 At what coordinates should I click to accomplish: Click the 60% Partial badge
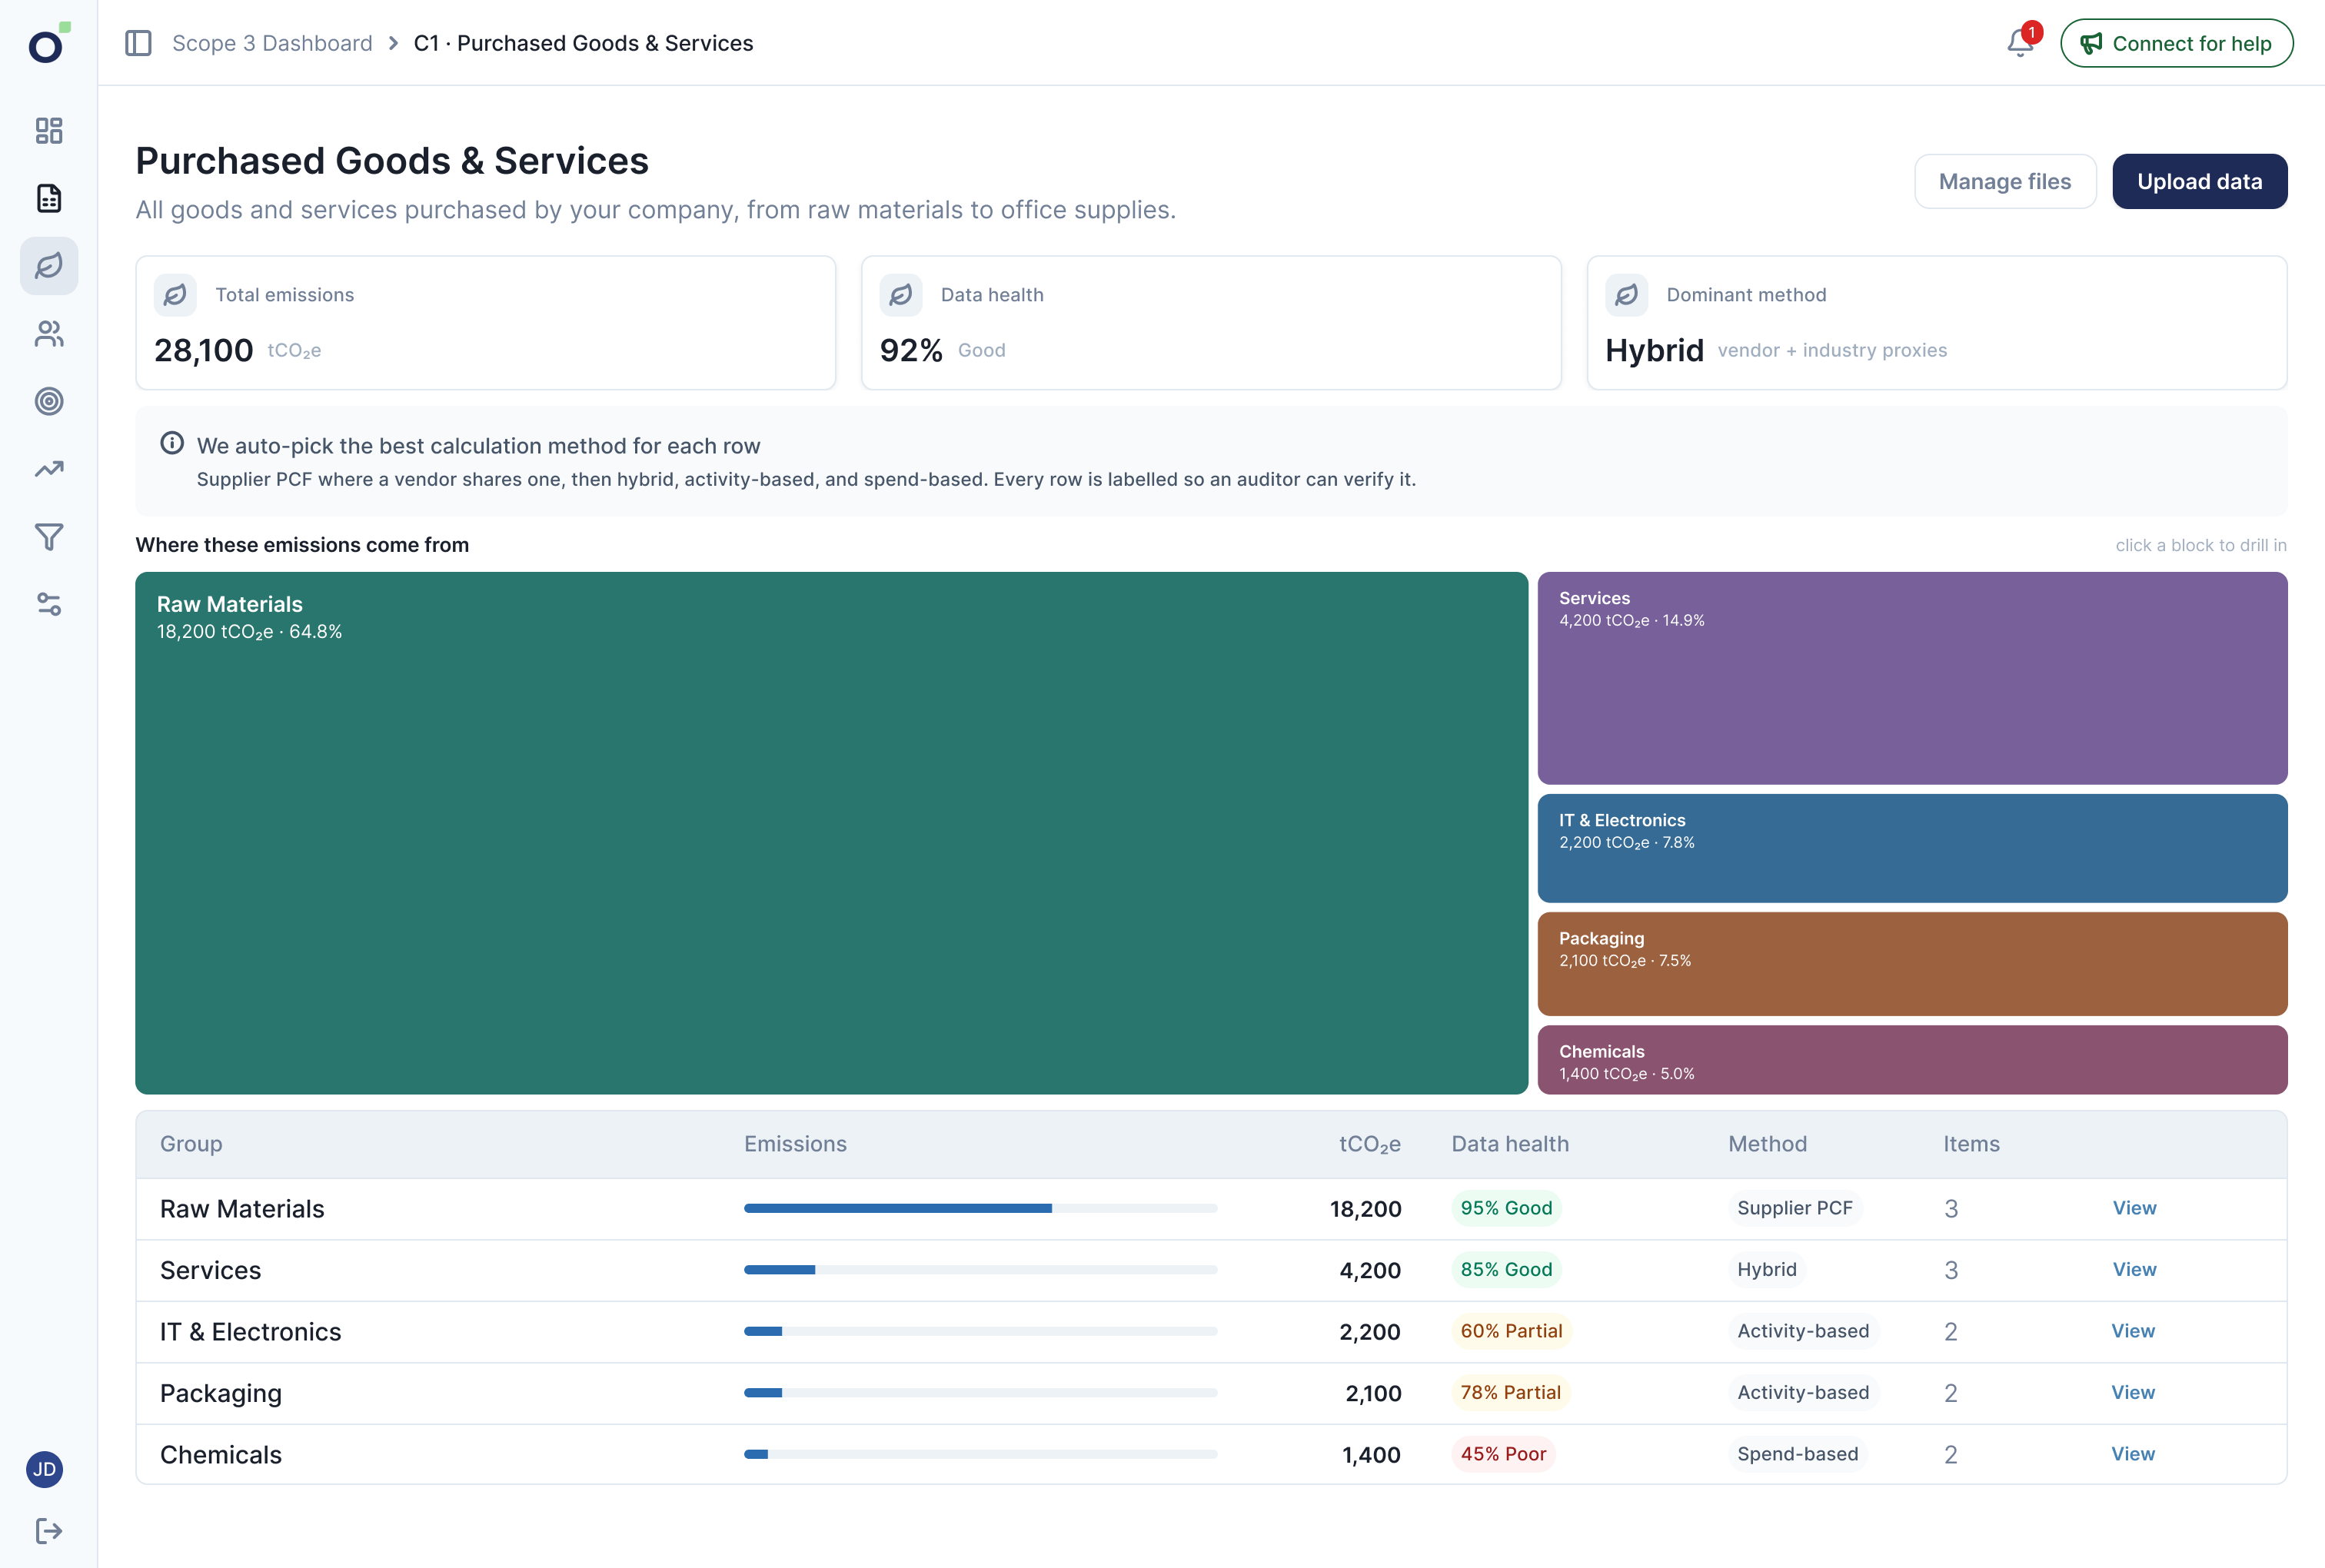(x=1511, y=1331)
